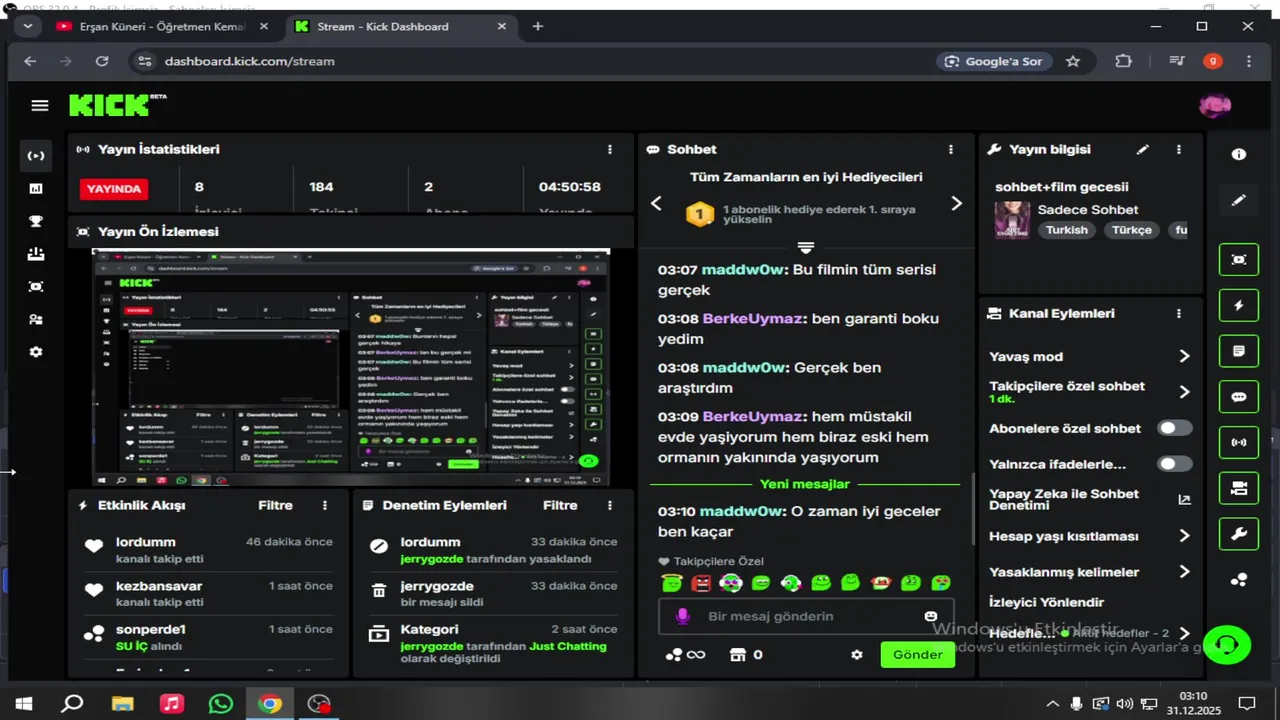
Task: Open Kanal Eylemleri three-dot menu
Action: coord(1179,313)
